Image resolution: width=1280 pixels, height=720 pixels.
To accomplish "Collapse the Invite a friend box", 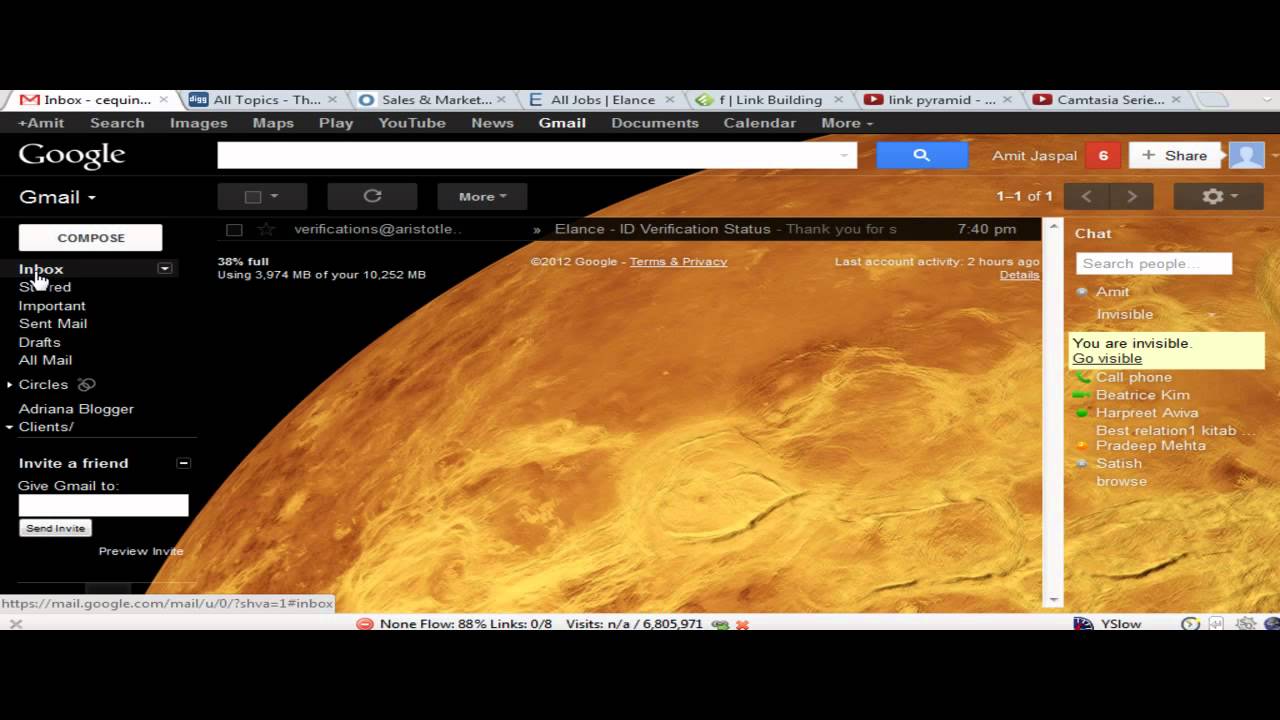I will point(184,463).
